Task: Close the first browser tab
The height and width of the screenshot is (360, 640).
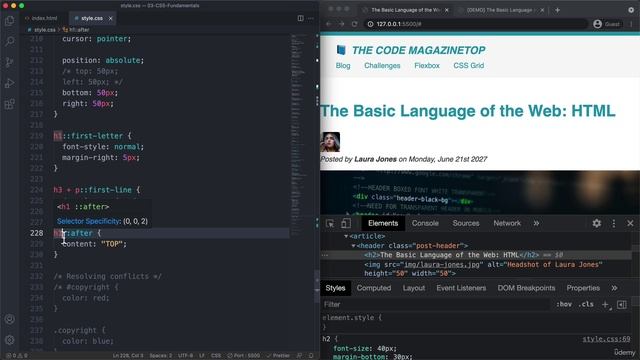Action: (447, 10)
